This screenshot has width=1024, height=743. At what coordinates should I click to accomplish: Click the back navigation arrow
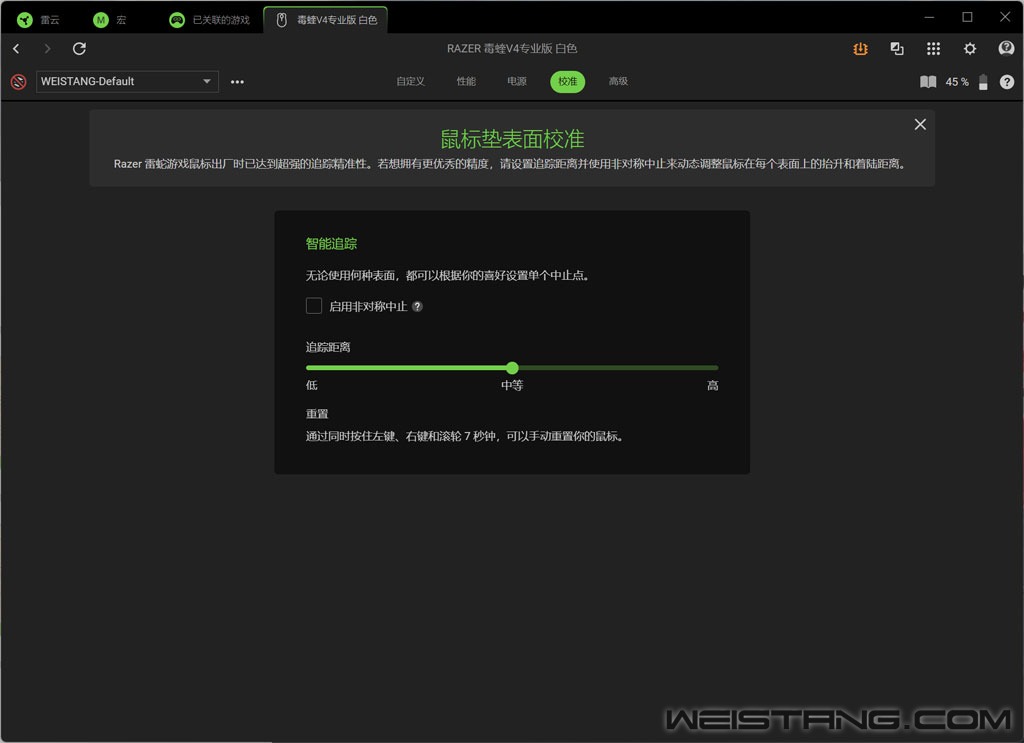point(16,49)
